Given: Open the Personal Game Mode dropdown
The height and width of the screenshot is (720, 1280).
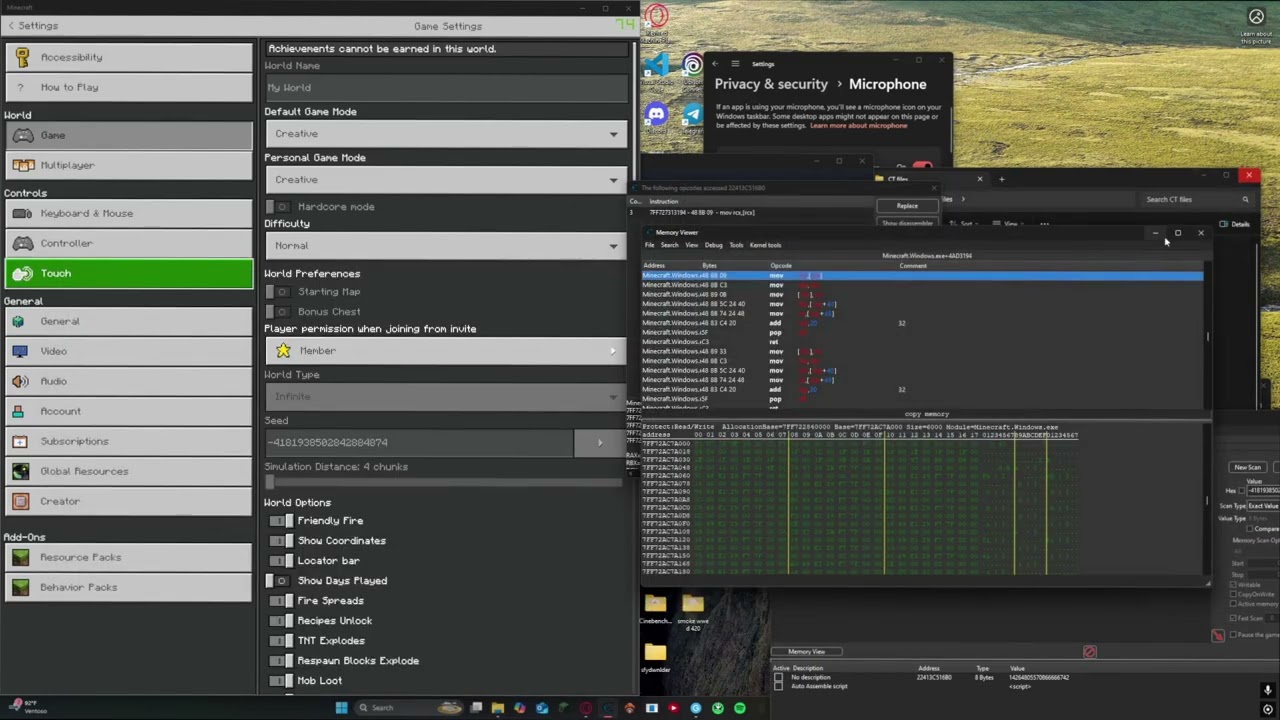Looking at the screenshot, I should pos(446,180).
